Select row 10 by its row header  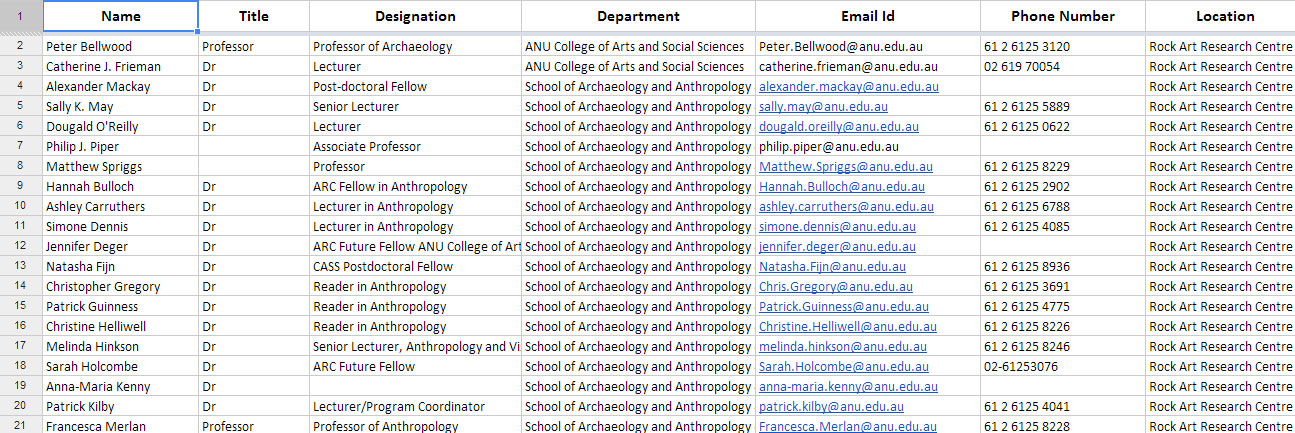coord(20,206)
